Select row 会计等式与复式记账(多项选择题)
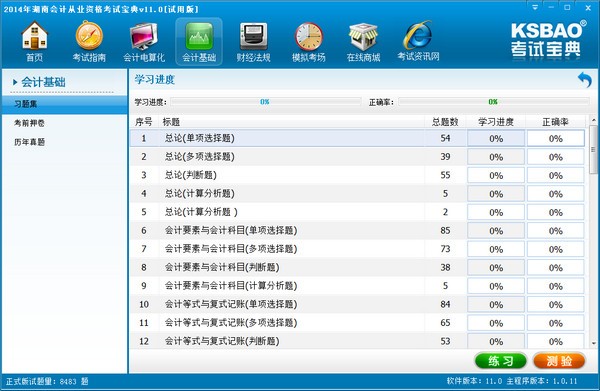 click(357, 323)
